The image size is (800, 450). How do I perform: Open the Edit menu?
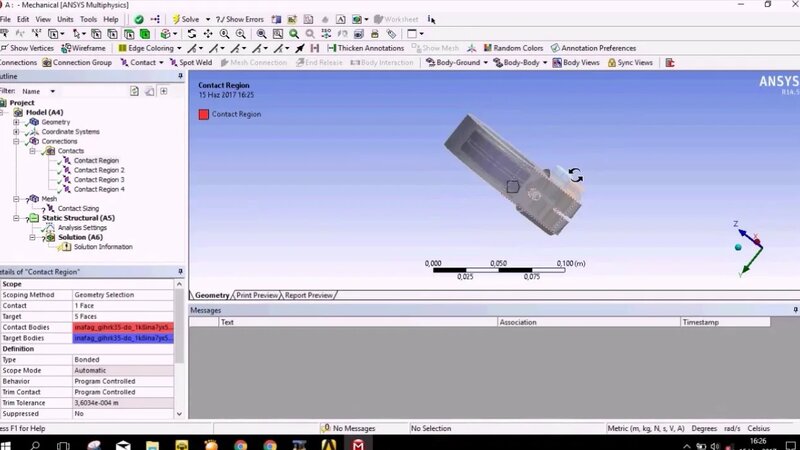click(23, 19)
